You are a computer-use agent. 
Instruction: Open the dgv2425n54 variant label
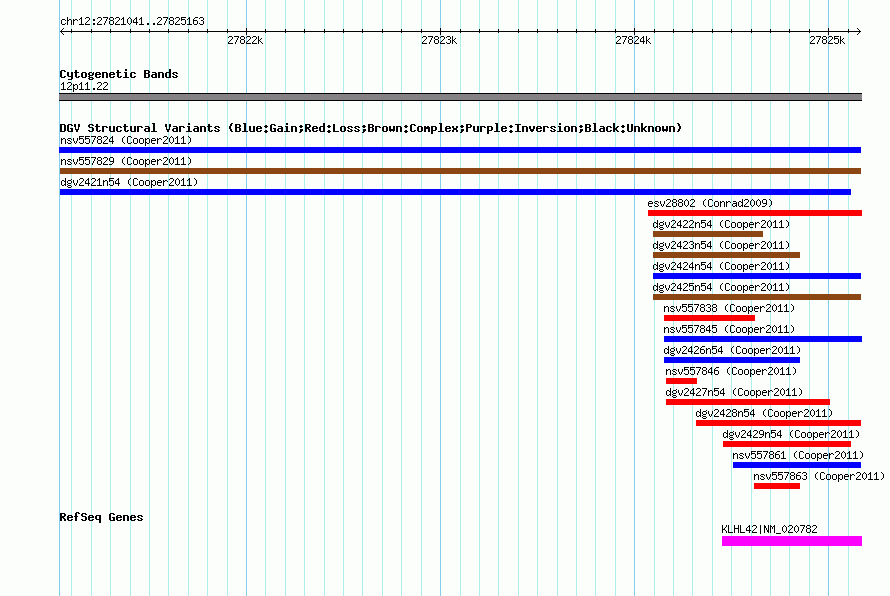pos(721,287)
